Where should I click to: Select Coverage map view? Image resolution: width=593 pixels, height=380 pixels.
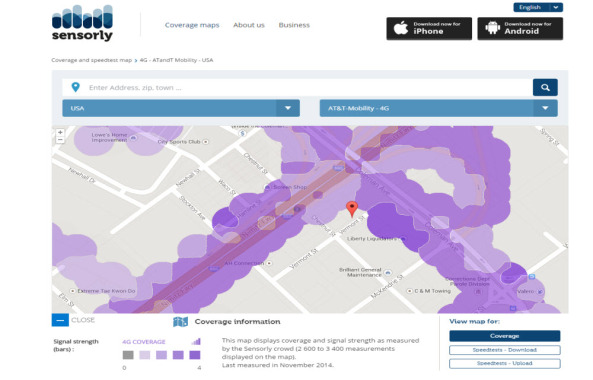505,336
